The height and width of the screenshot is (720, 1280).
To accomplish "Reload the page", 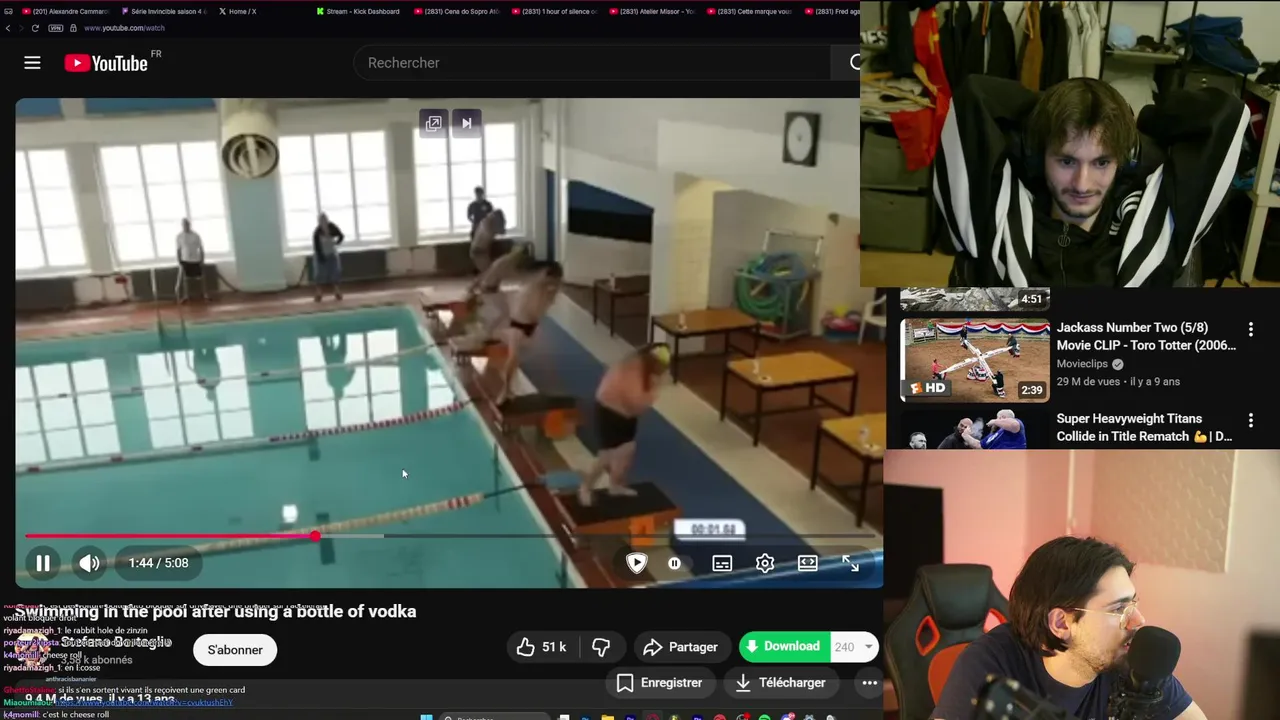I will pos(35,28).
